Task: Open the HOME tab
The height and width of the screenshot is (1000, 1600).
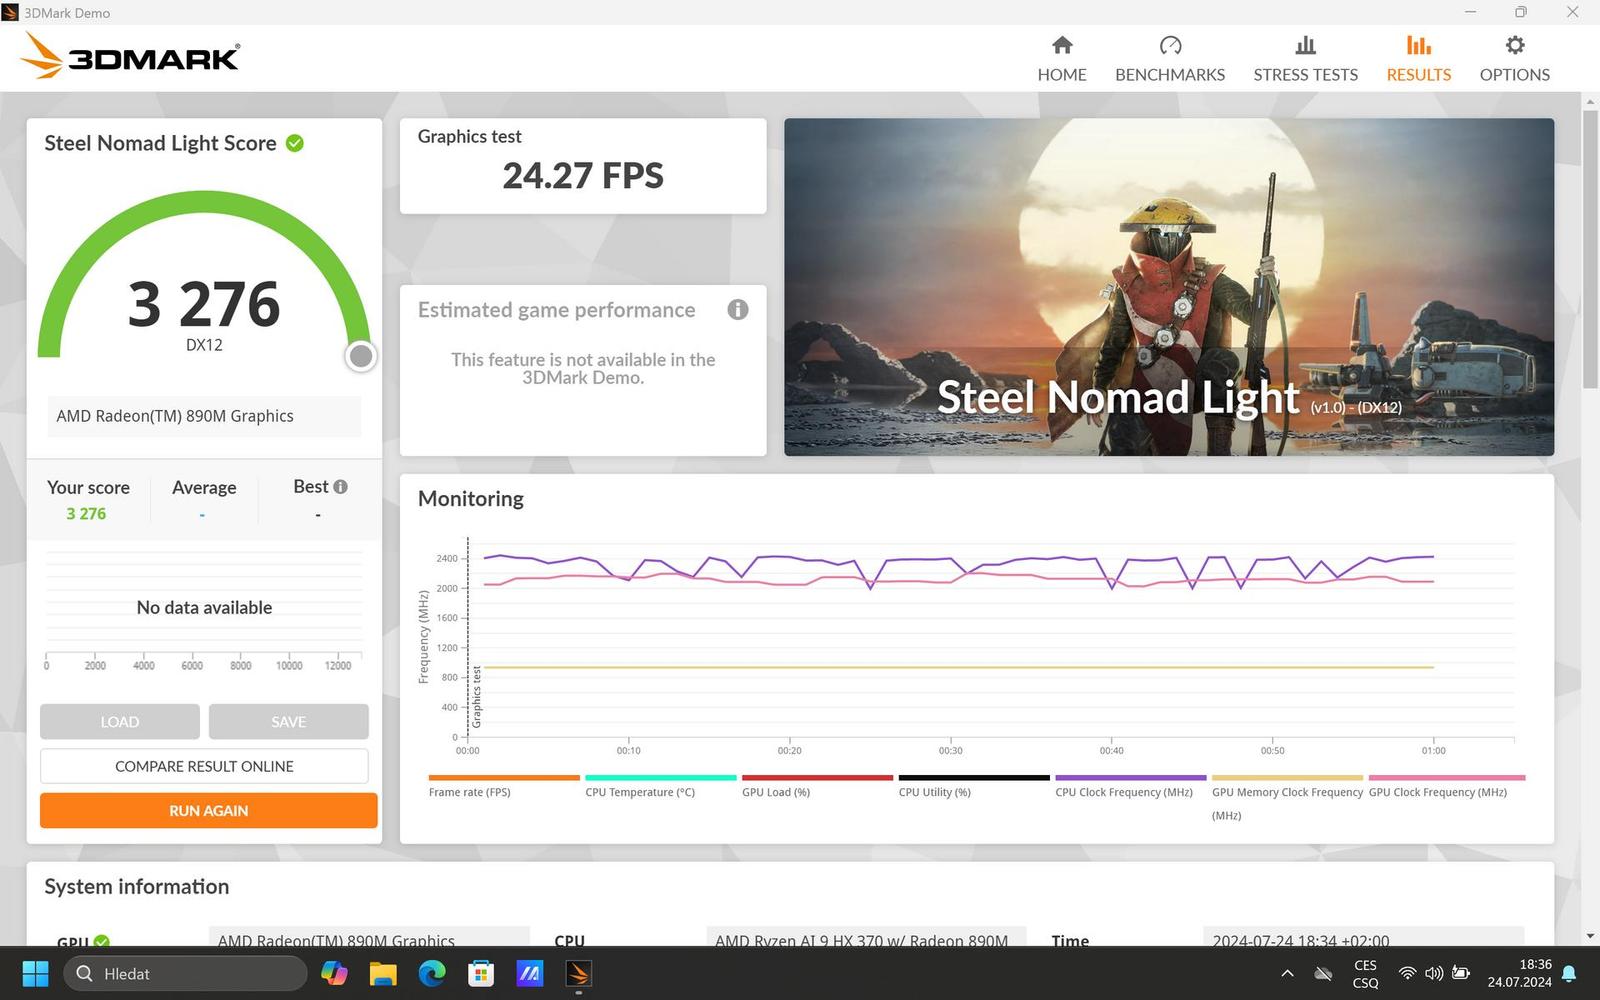Action: tap(1062, 59)
